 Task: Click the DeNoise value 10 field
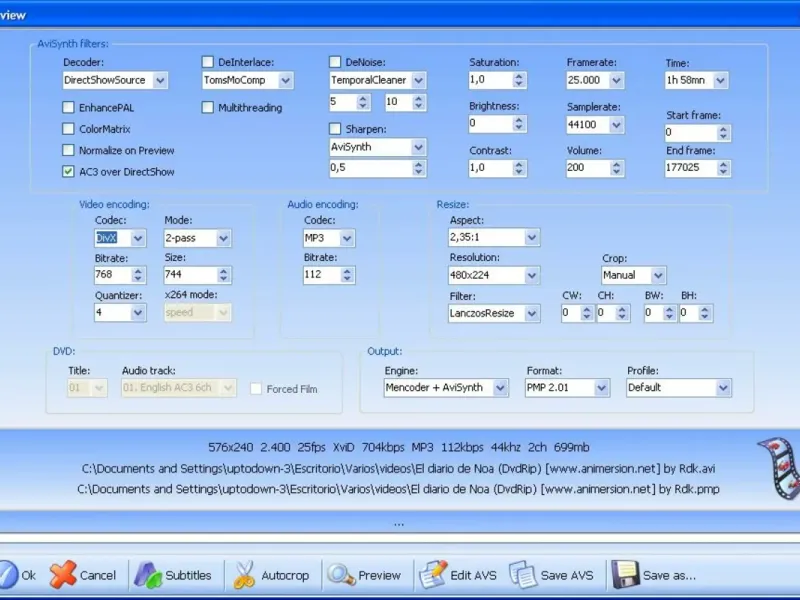coord(398,102)
